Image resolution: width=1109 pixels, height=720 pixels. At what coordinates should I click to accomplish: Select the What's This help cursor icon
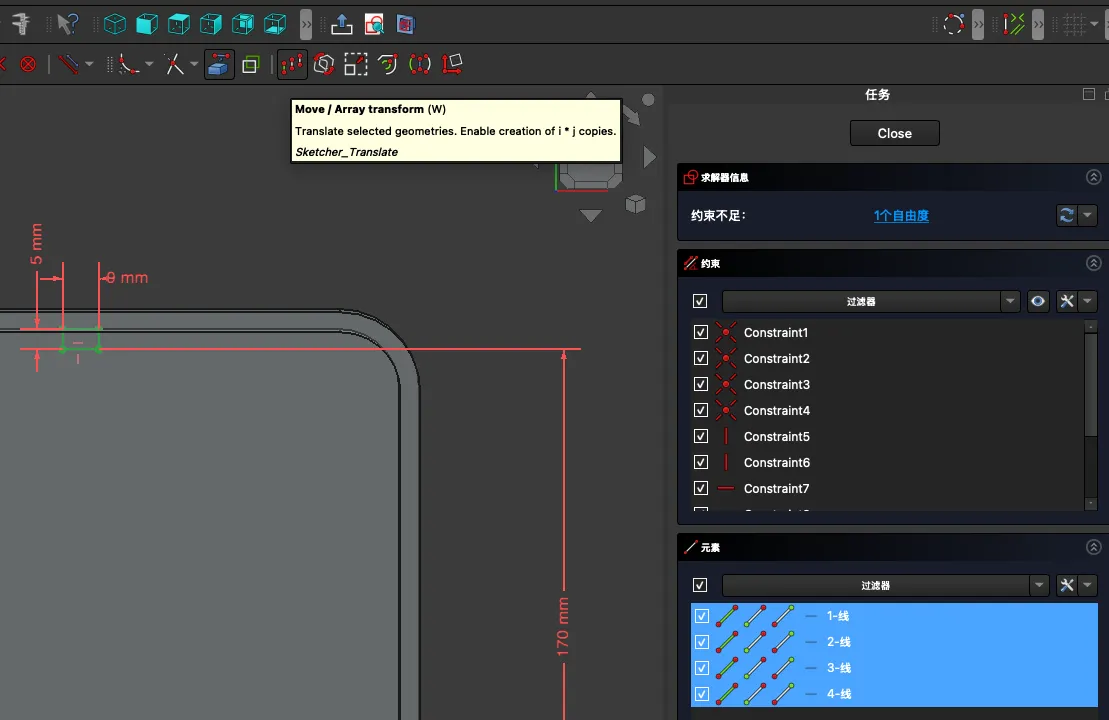coord(67,24)
